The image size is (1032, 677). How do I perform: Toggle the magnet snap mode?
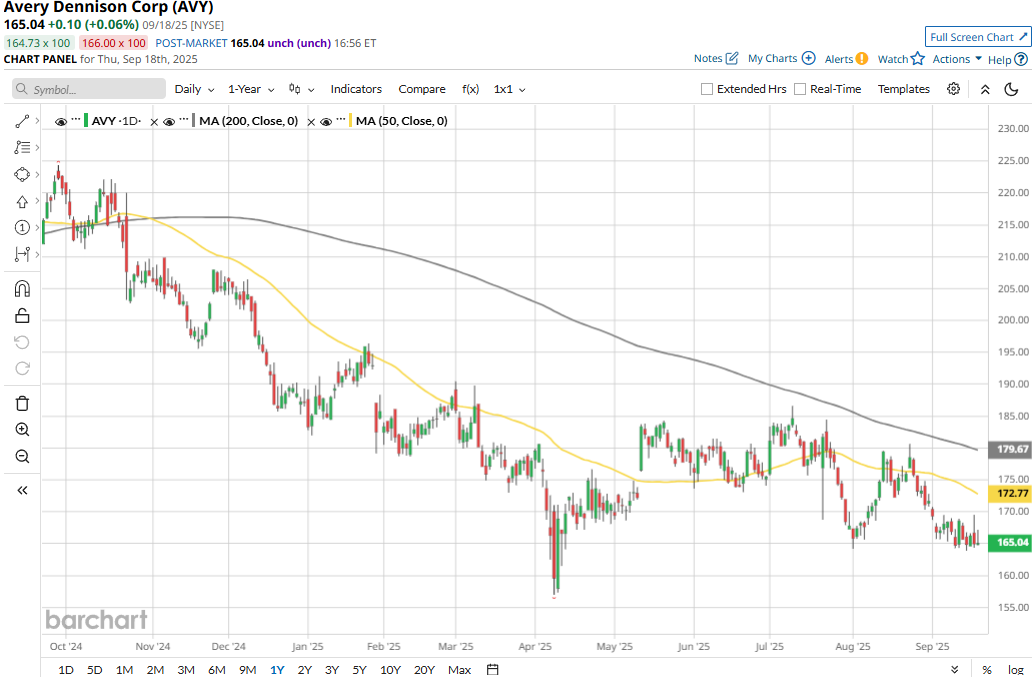tap(22, 289)
